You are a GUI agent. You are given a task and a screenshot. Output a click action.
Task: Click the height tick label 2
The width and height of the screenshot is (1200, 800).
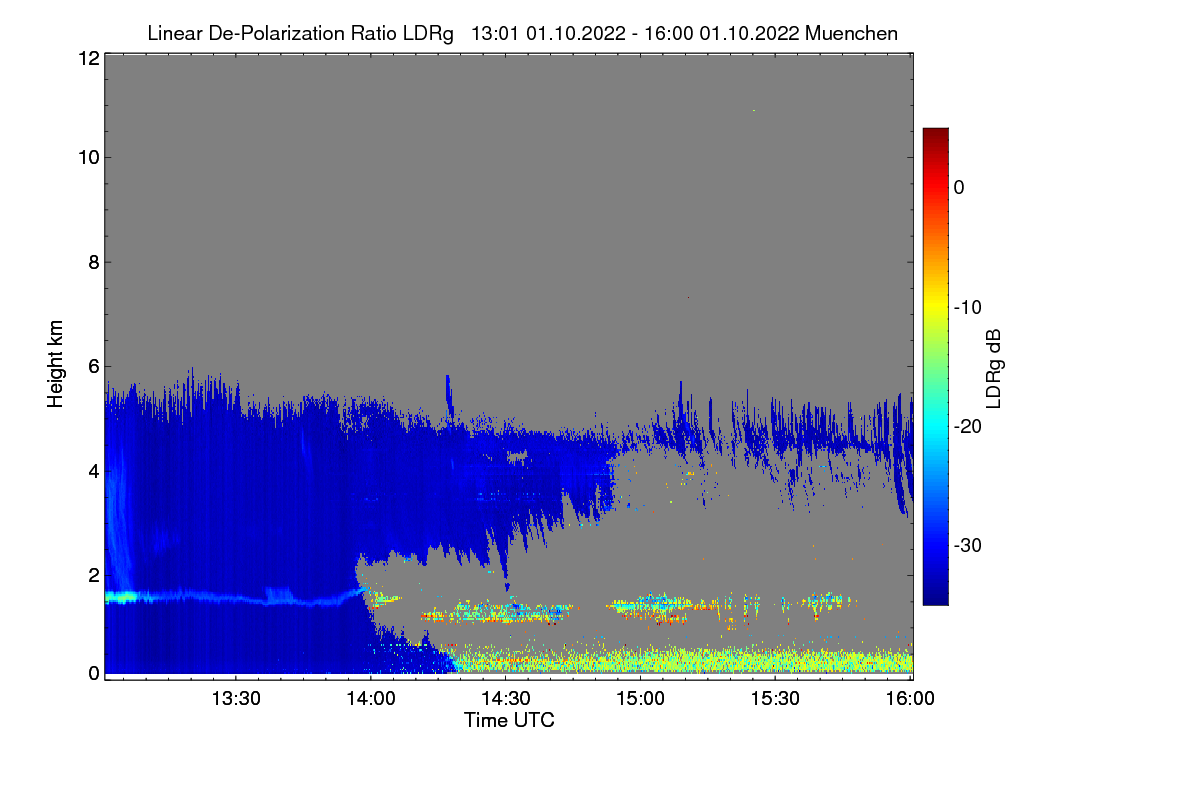(x=93, y=574)
